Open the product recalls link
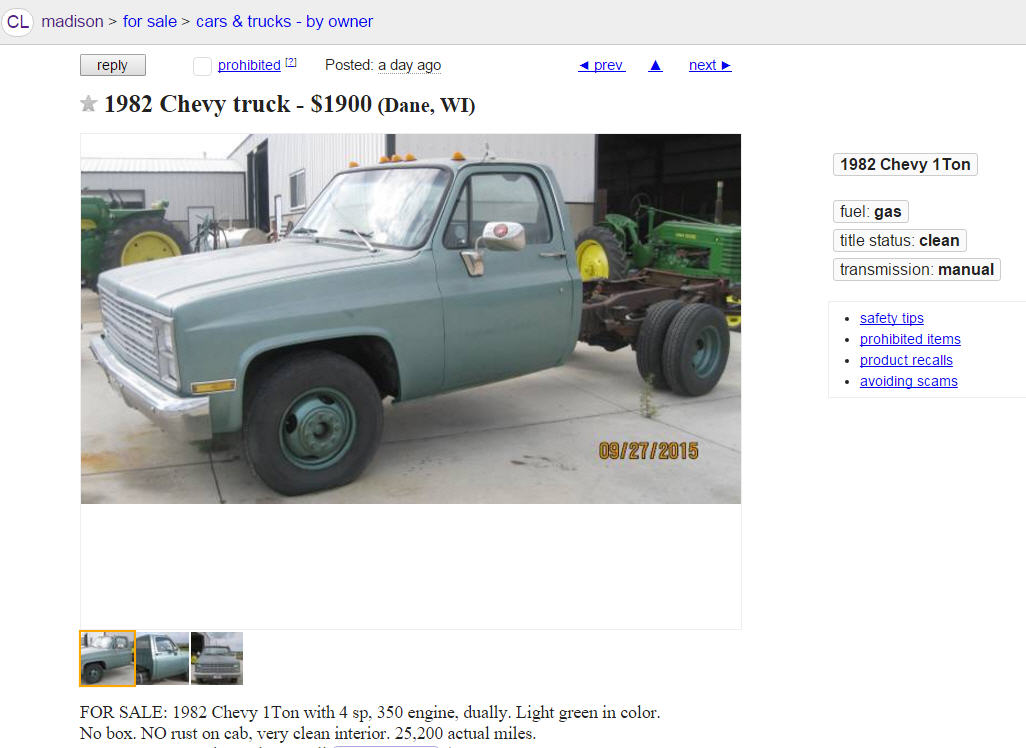1026x748 pixels. [x=906, y=360]
